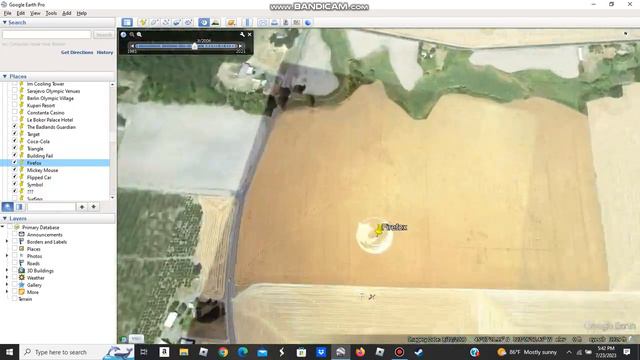Open the View menu

click(x=35, y=13)
